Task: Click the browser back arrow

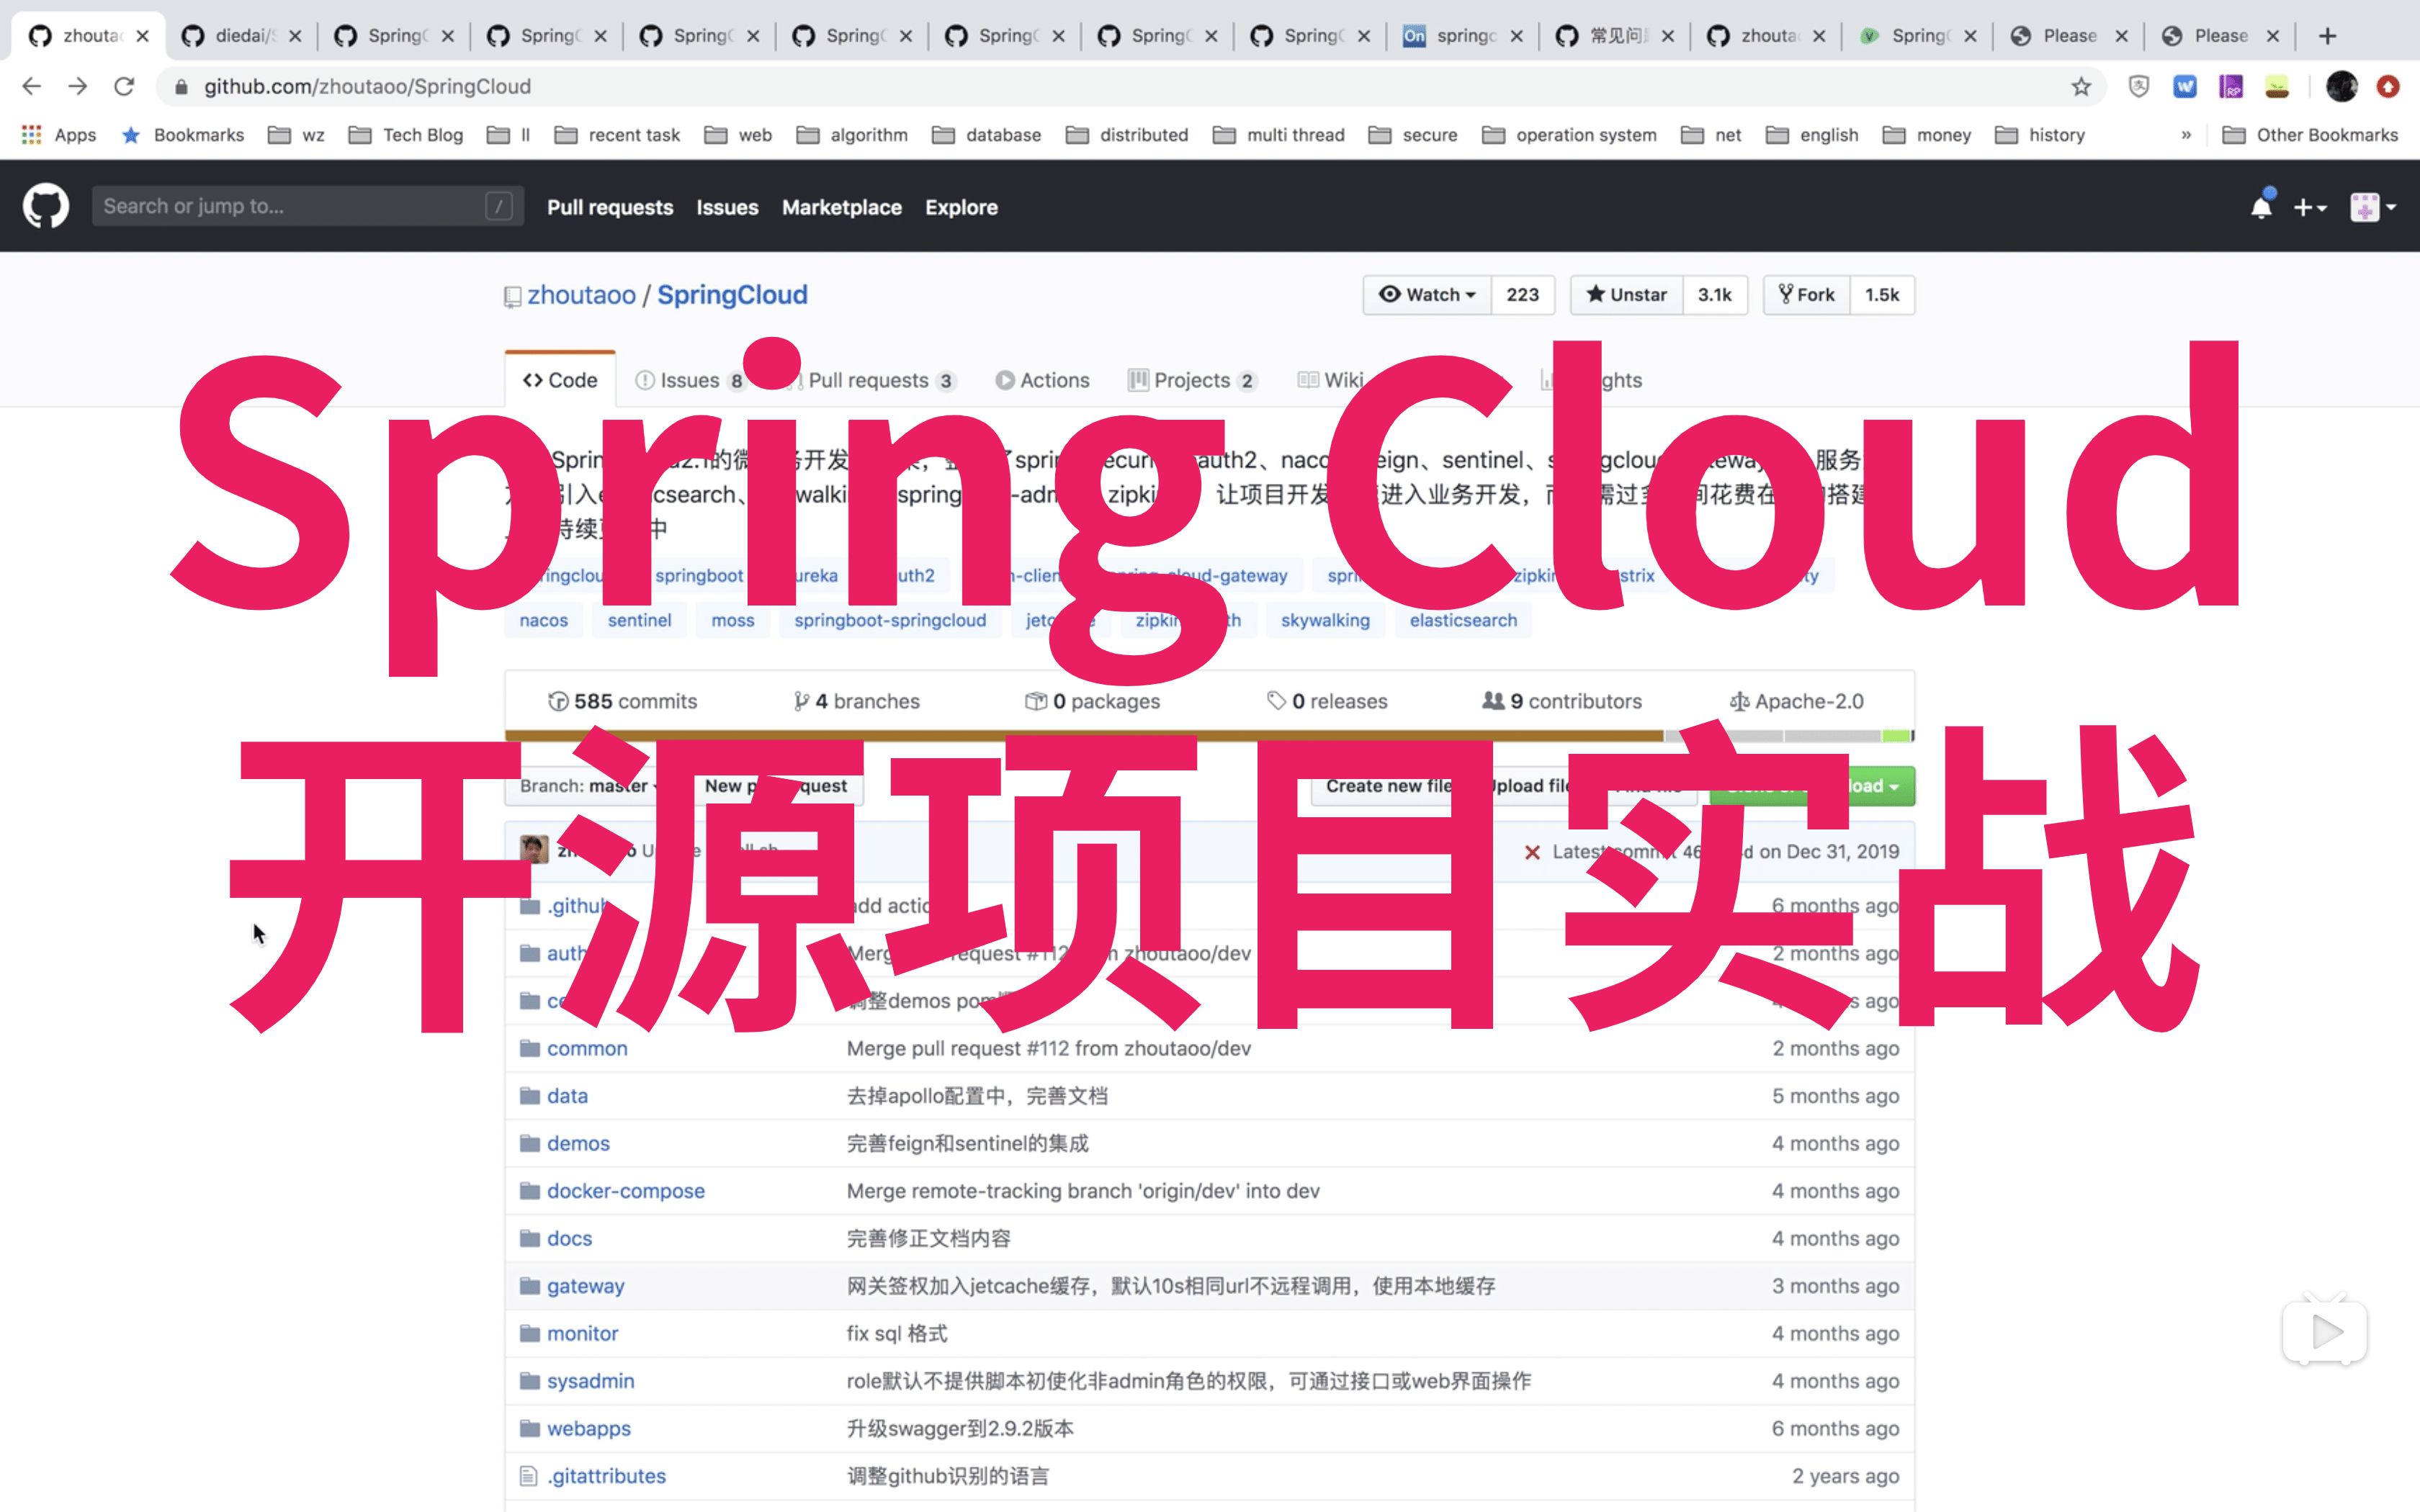Action: [x=31, y=86]
